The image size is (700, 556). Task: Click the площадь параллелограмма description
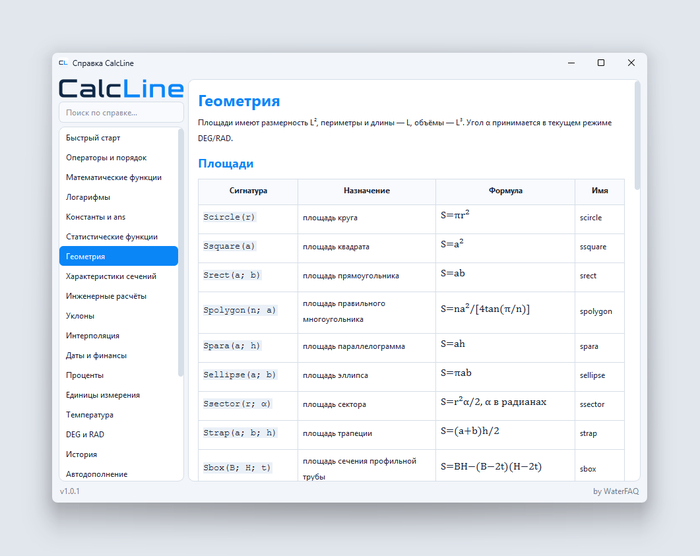click(354, 347)
